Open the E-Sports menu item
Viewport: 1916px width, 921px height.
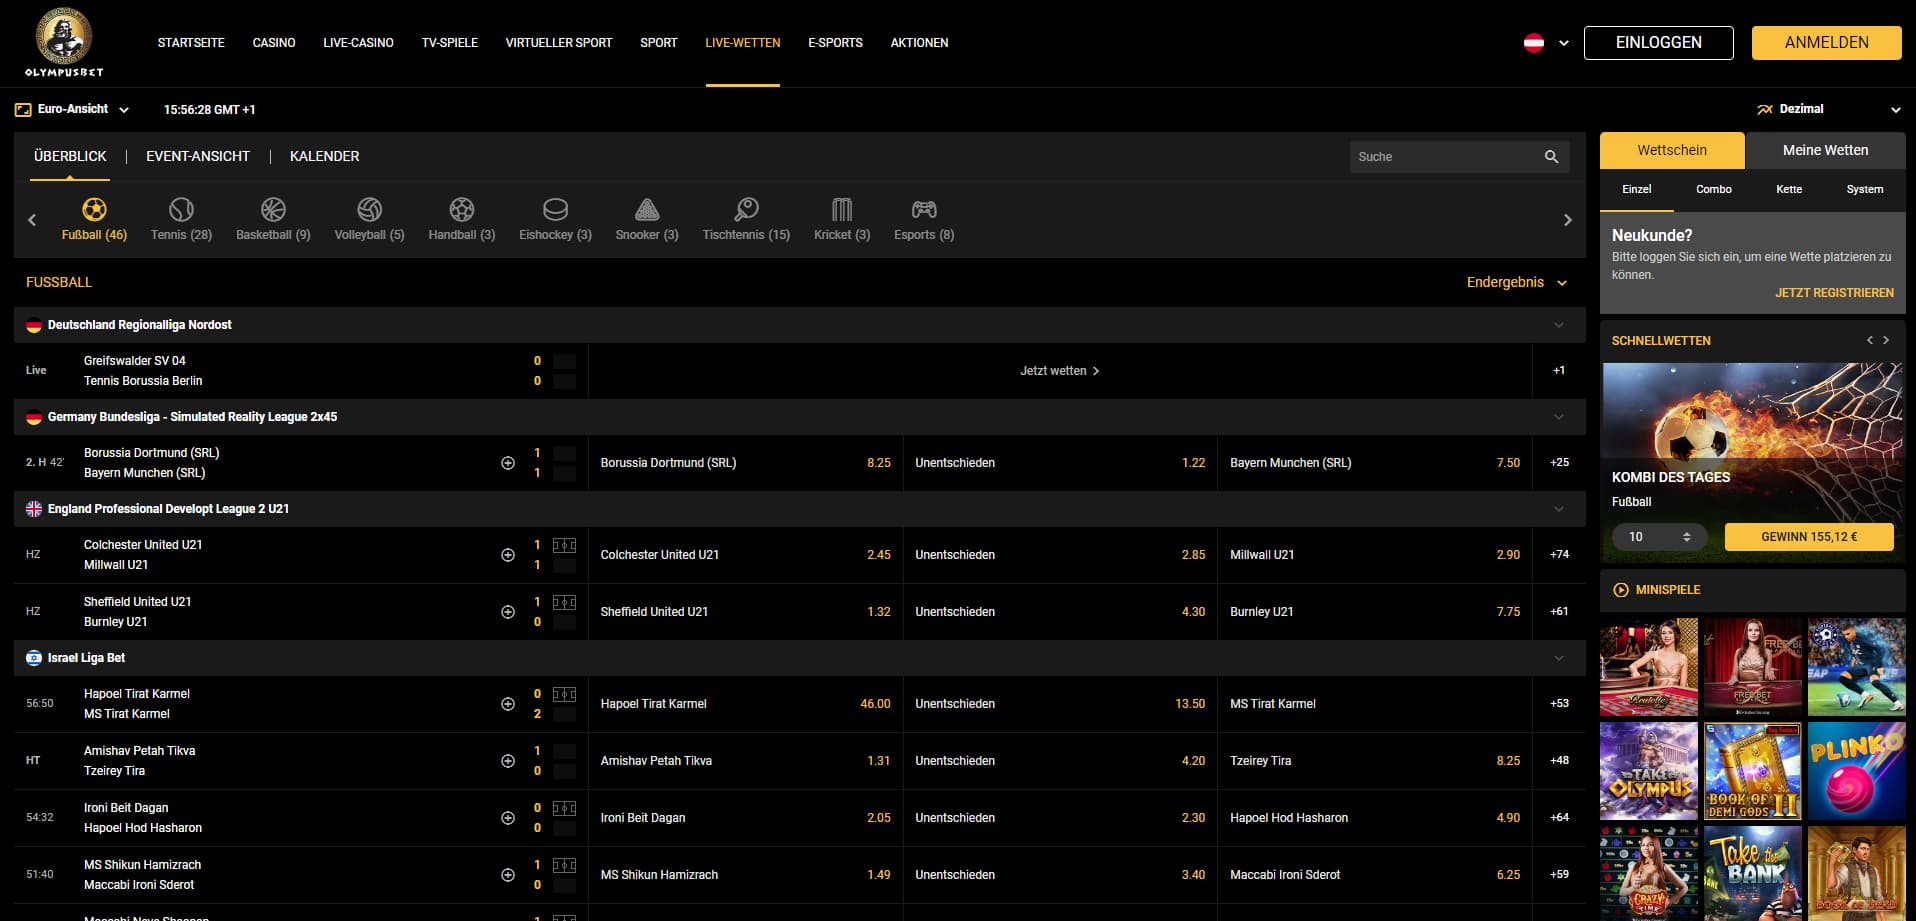tap(835, 43)
